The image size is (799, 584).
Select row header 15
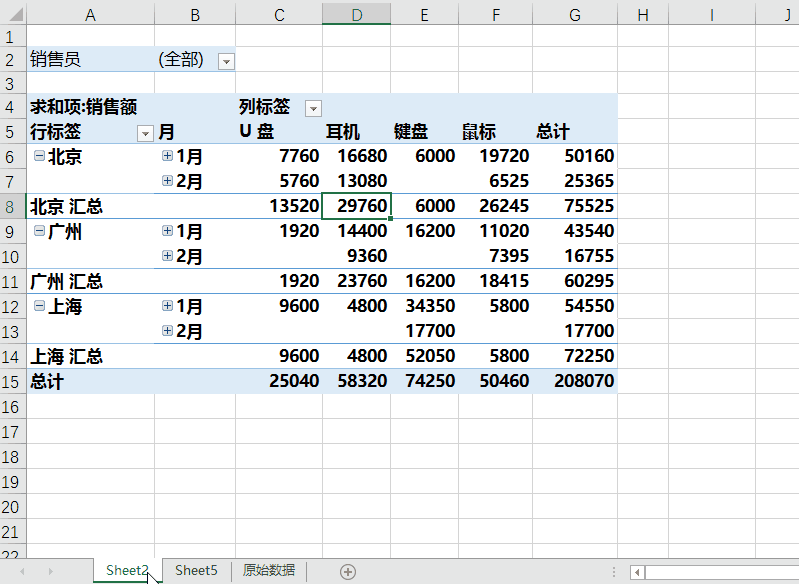click(x=12, y=381)
